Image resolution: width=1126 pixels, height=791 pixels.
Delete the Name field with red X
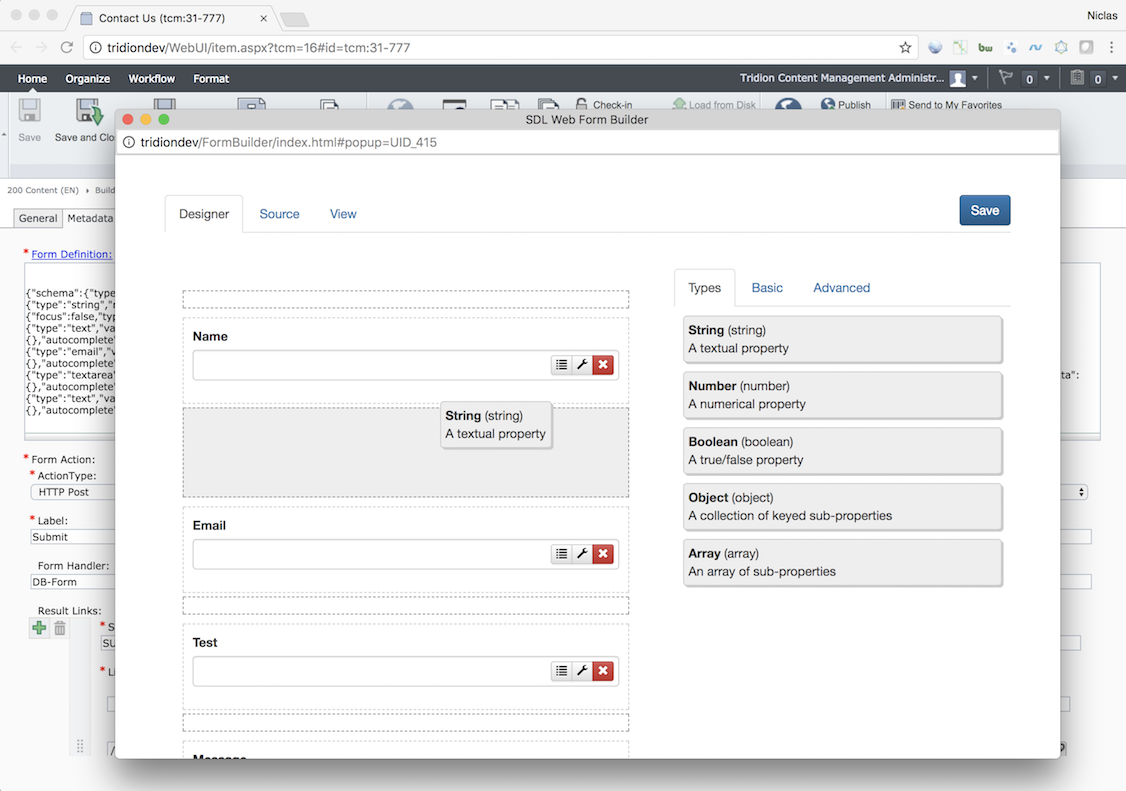point(603,365)
